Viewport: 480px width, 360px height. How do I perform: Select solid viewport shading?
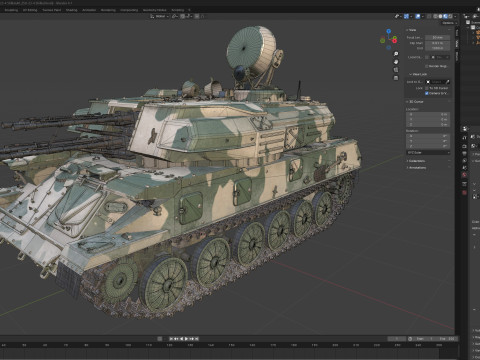(440, 16)
